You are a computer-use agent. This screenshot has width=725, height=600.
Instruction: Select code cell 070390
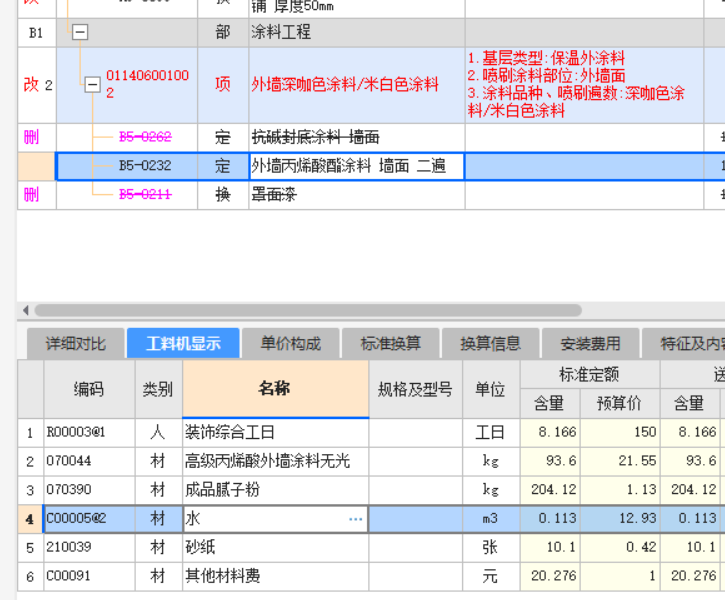pos(89,490)
